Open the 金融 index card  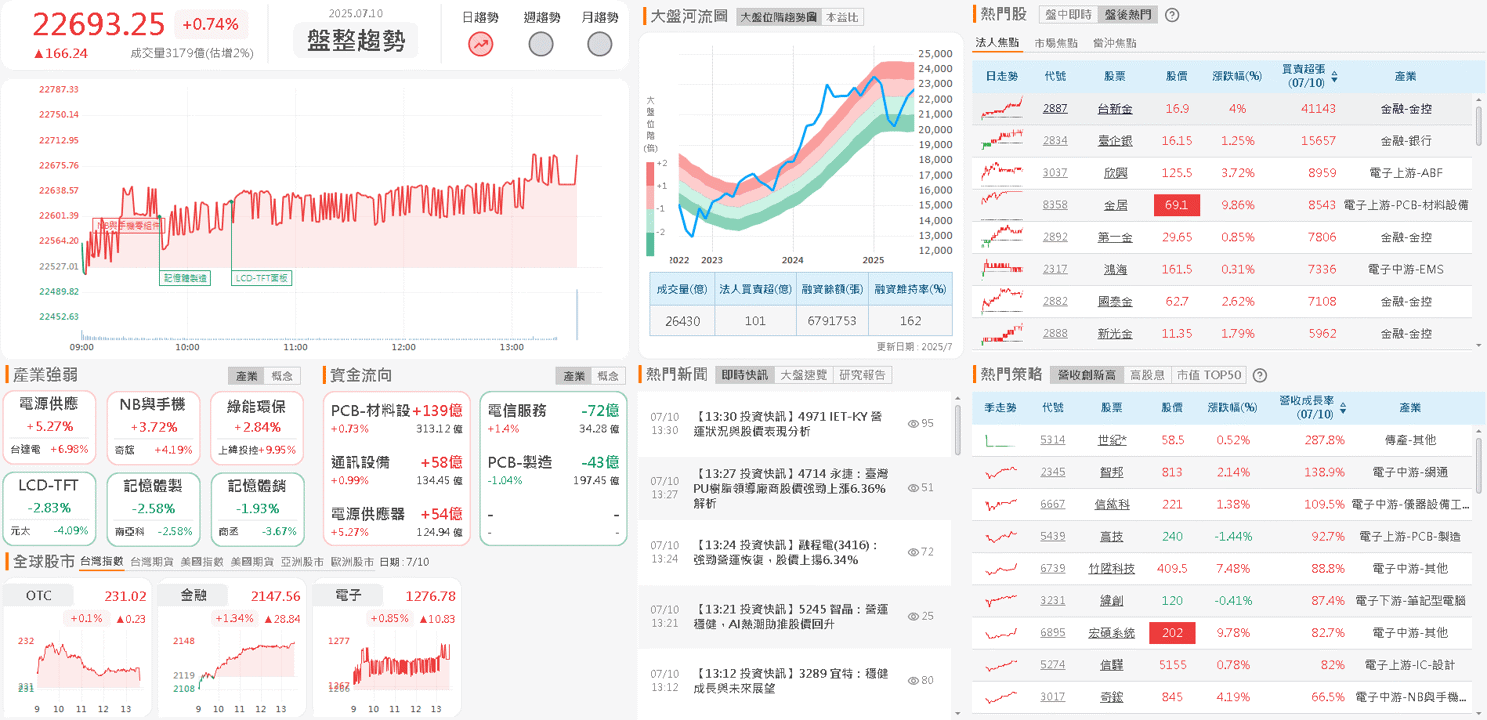pyautogui.click(x=231, y=647)
